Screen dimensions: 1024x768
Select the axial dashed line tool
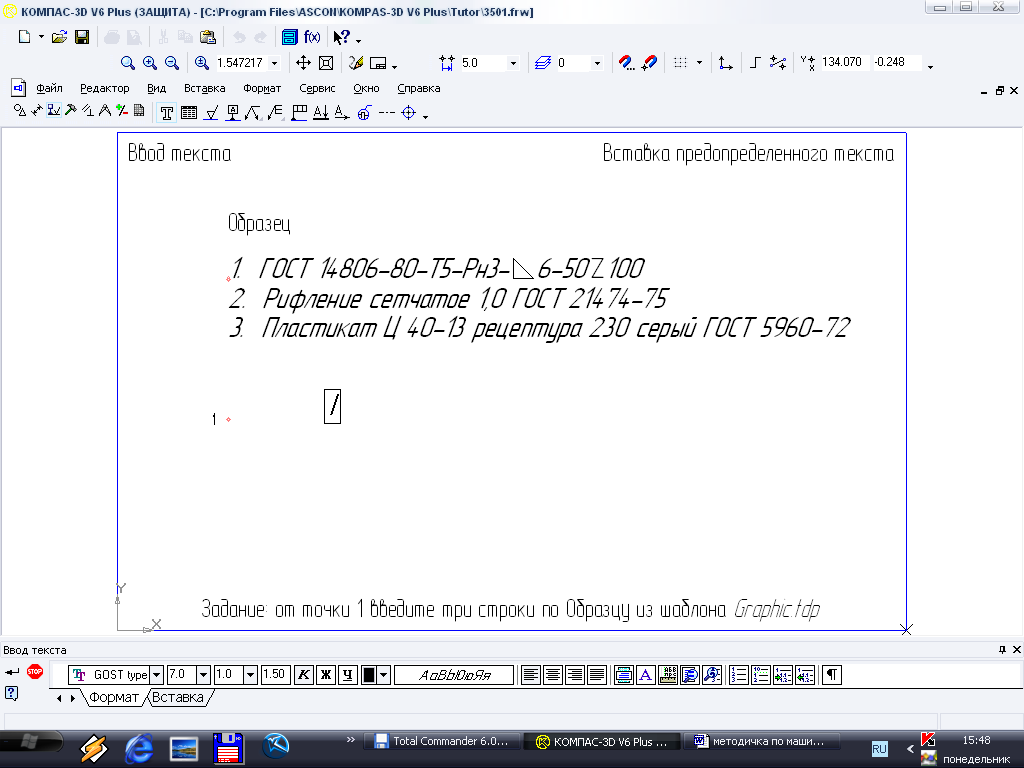pos(387,113)
